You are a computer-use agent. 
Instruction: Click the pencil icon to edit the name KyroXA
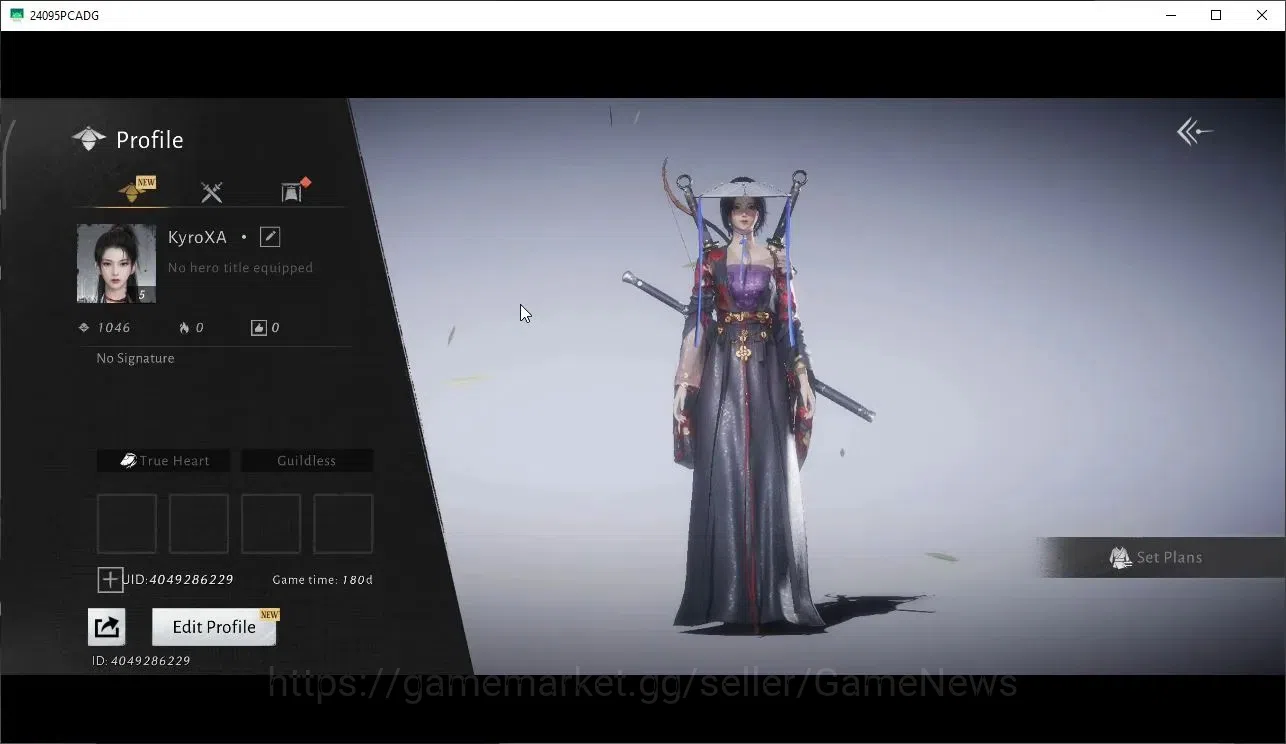(x=270, y=237)
